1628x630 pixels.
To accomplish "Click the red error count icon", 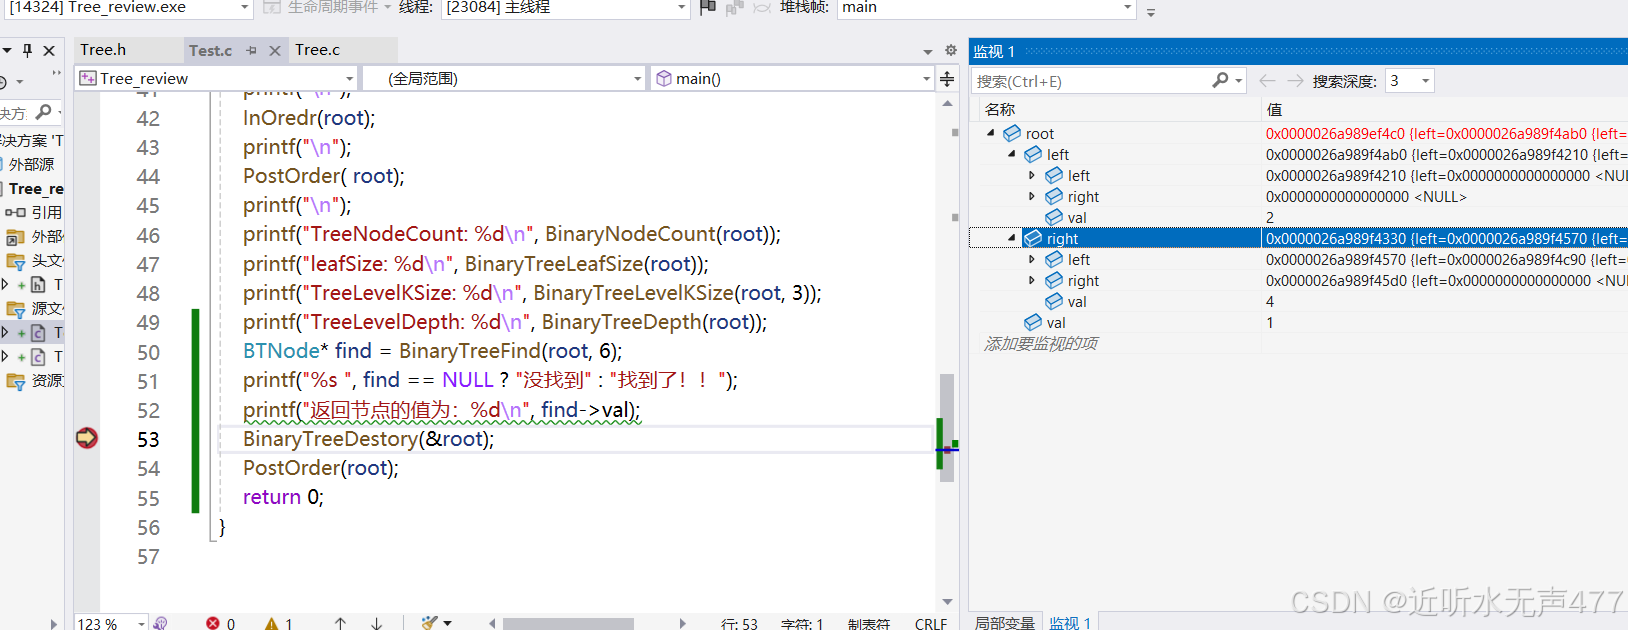I will 213,623.
